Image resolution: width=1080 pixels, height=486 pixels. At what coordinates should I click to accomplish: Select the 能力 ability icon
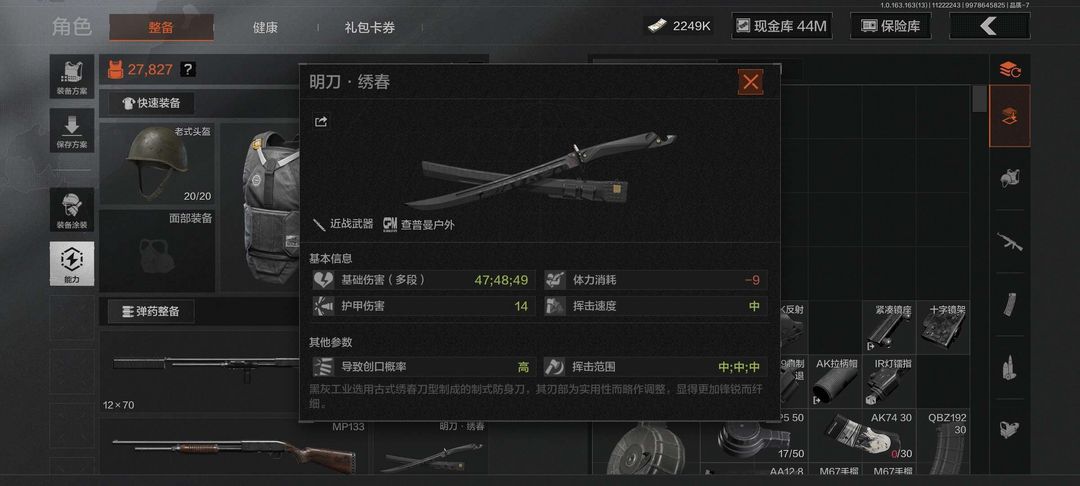tap(72, 264)
